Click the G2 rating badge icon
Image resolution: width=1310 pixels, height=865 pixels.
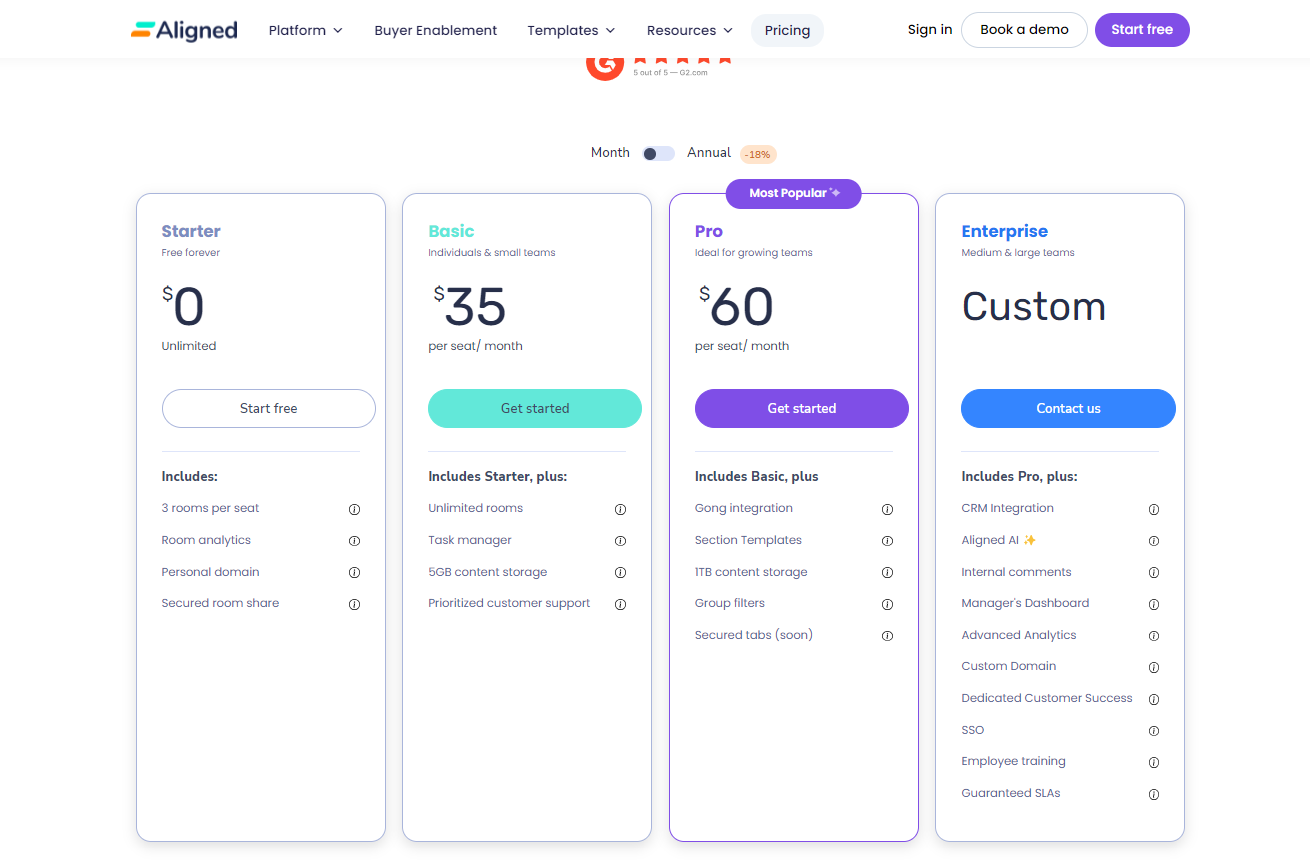click(x=605, y=64)
